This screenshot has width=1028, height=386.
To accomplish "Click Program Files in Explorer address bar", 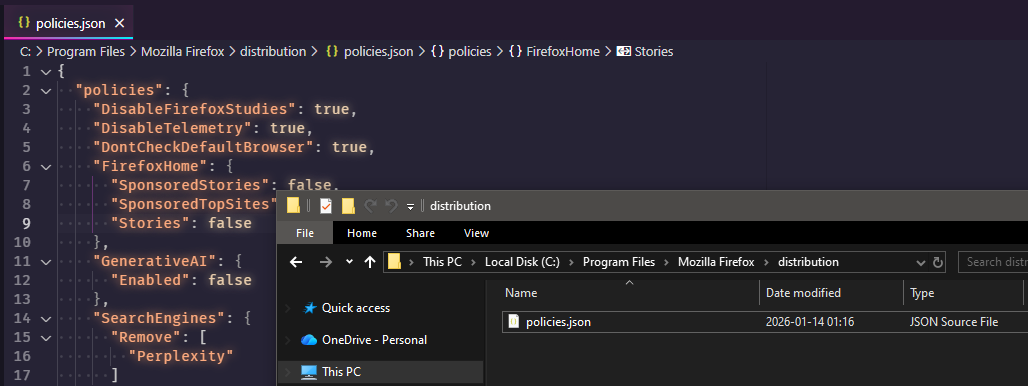I will coord(619,262).
